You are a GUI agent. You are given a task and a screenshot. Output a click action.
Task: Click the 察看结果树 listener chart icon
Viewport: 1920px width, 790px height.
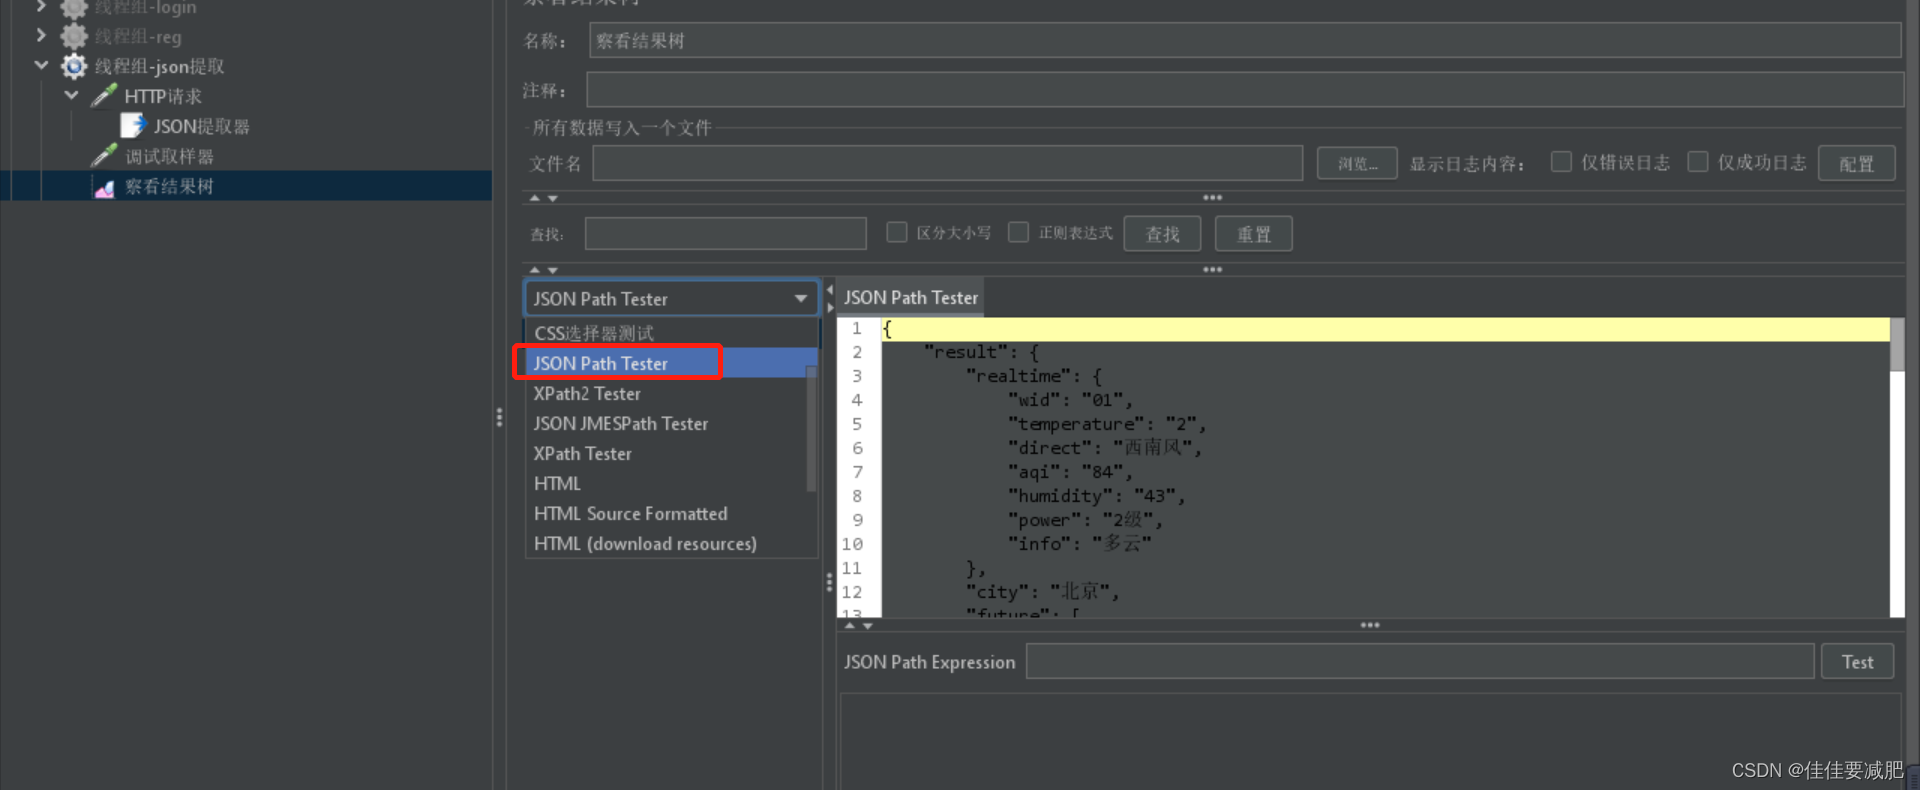(104, 187)
